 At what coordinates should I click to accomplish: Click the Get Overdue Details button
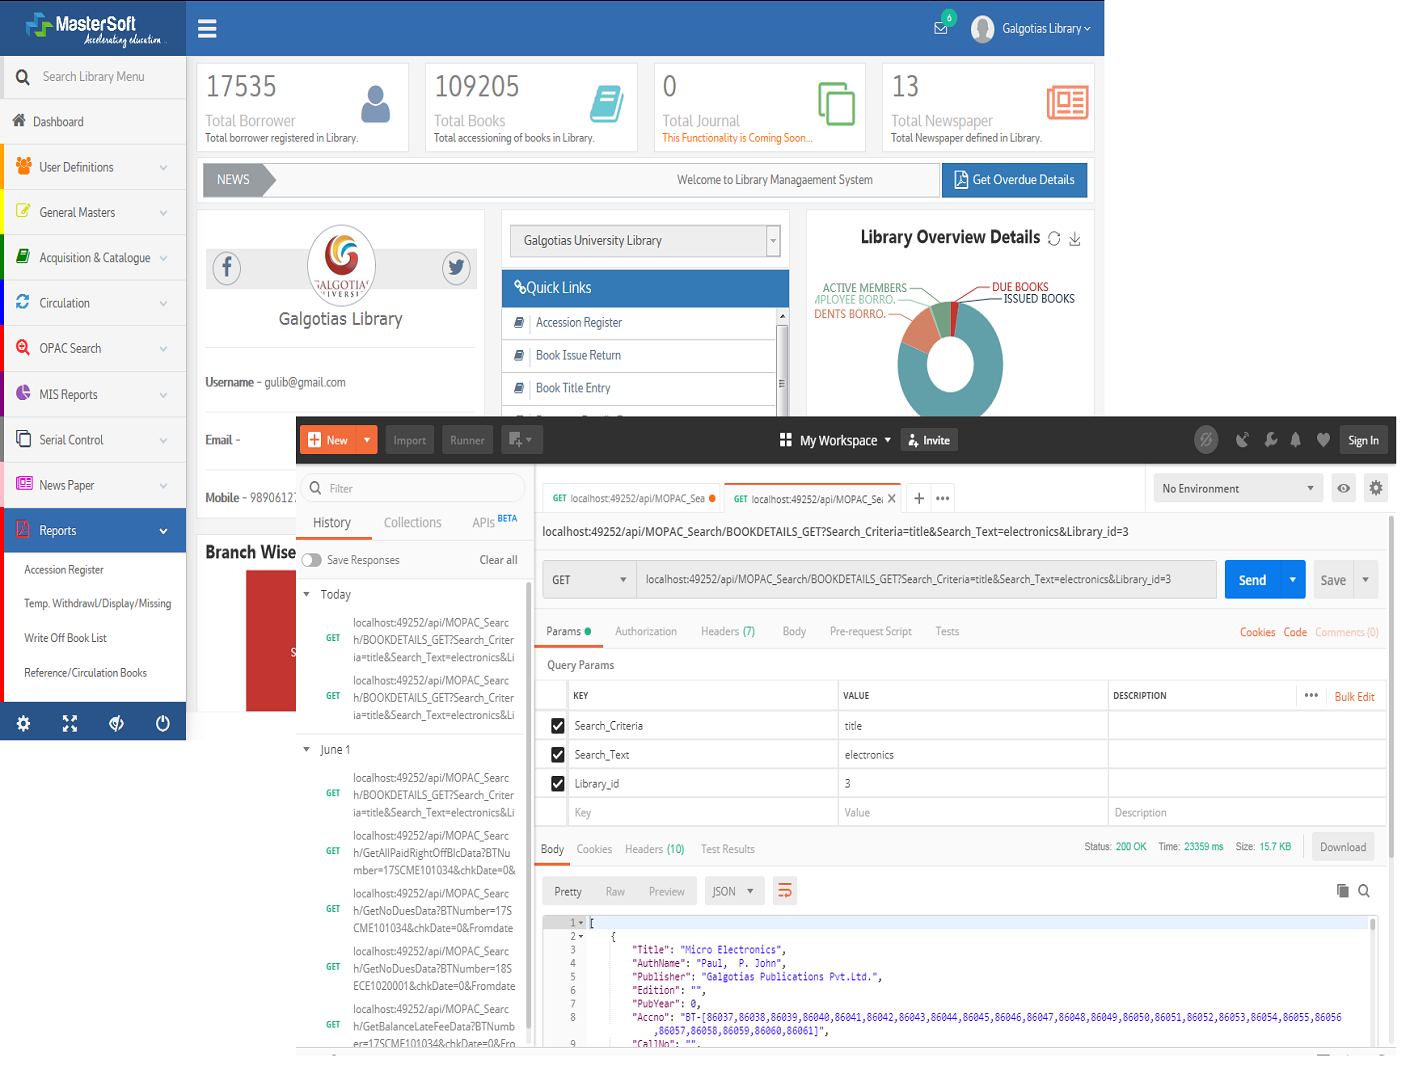pyautogui.click(x=1014, y=180)
